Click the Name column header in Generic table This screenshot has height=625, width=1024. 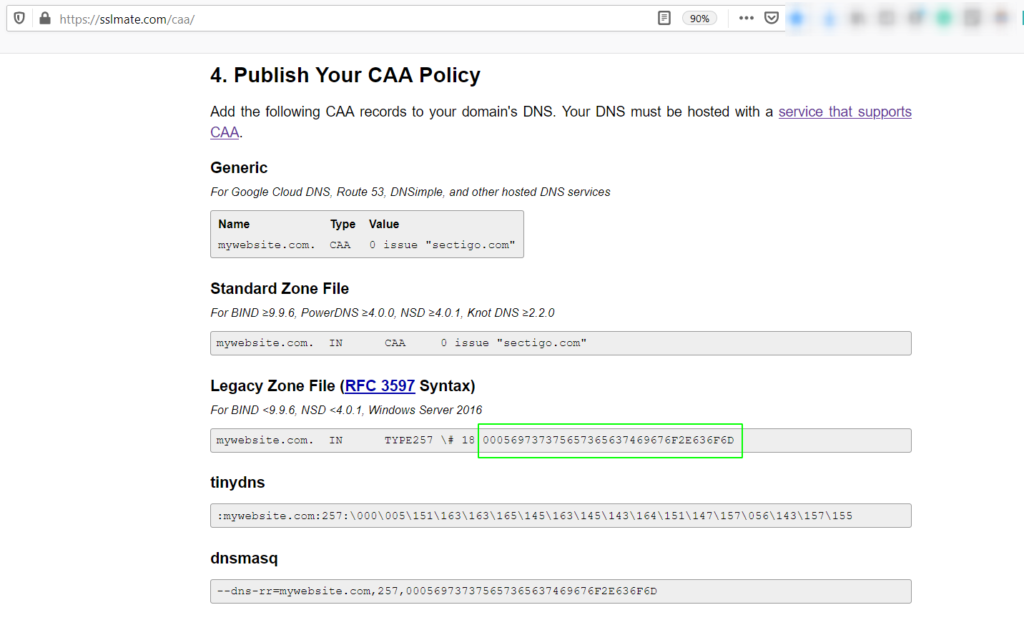233,224
